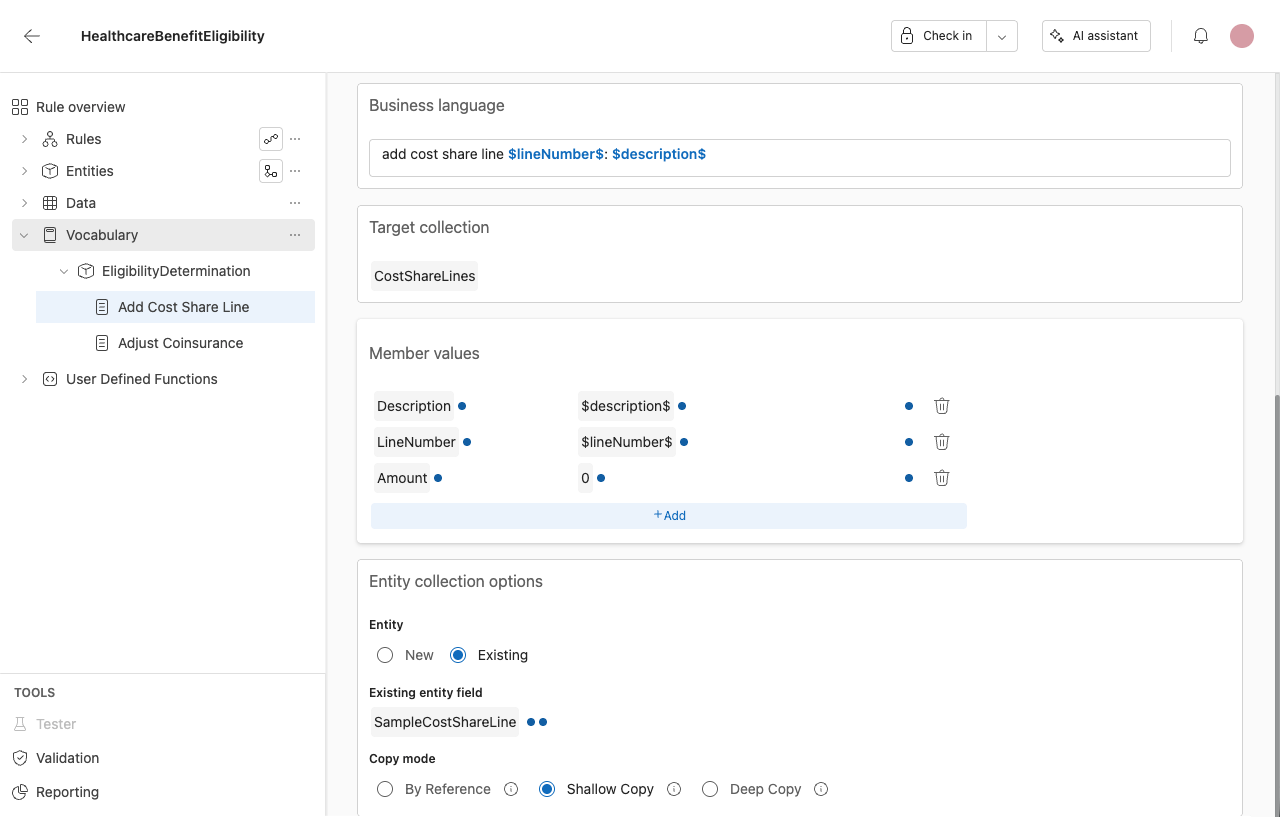Open the AI assistant

[1096, 36]
